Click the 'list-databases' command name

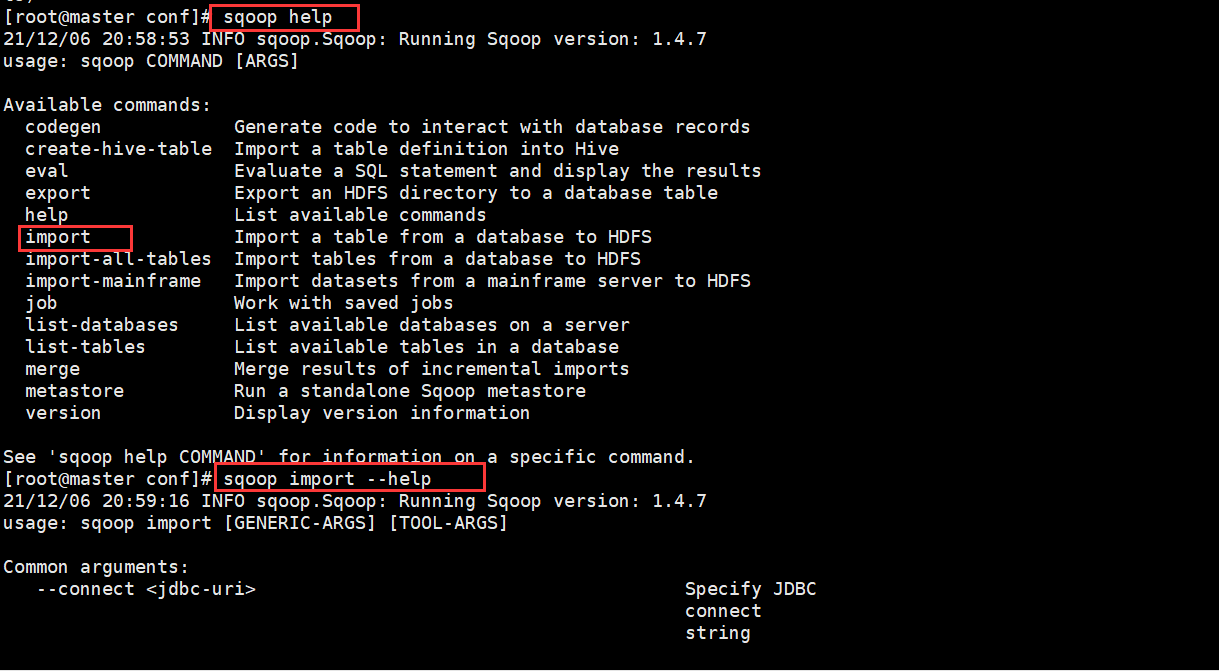point(102,325)
